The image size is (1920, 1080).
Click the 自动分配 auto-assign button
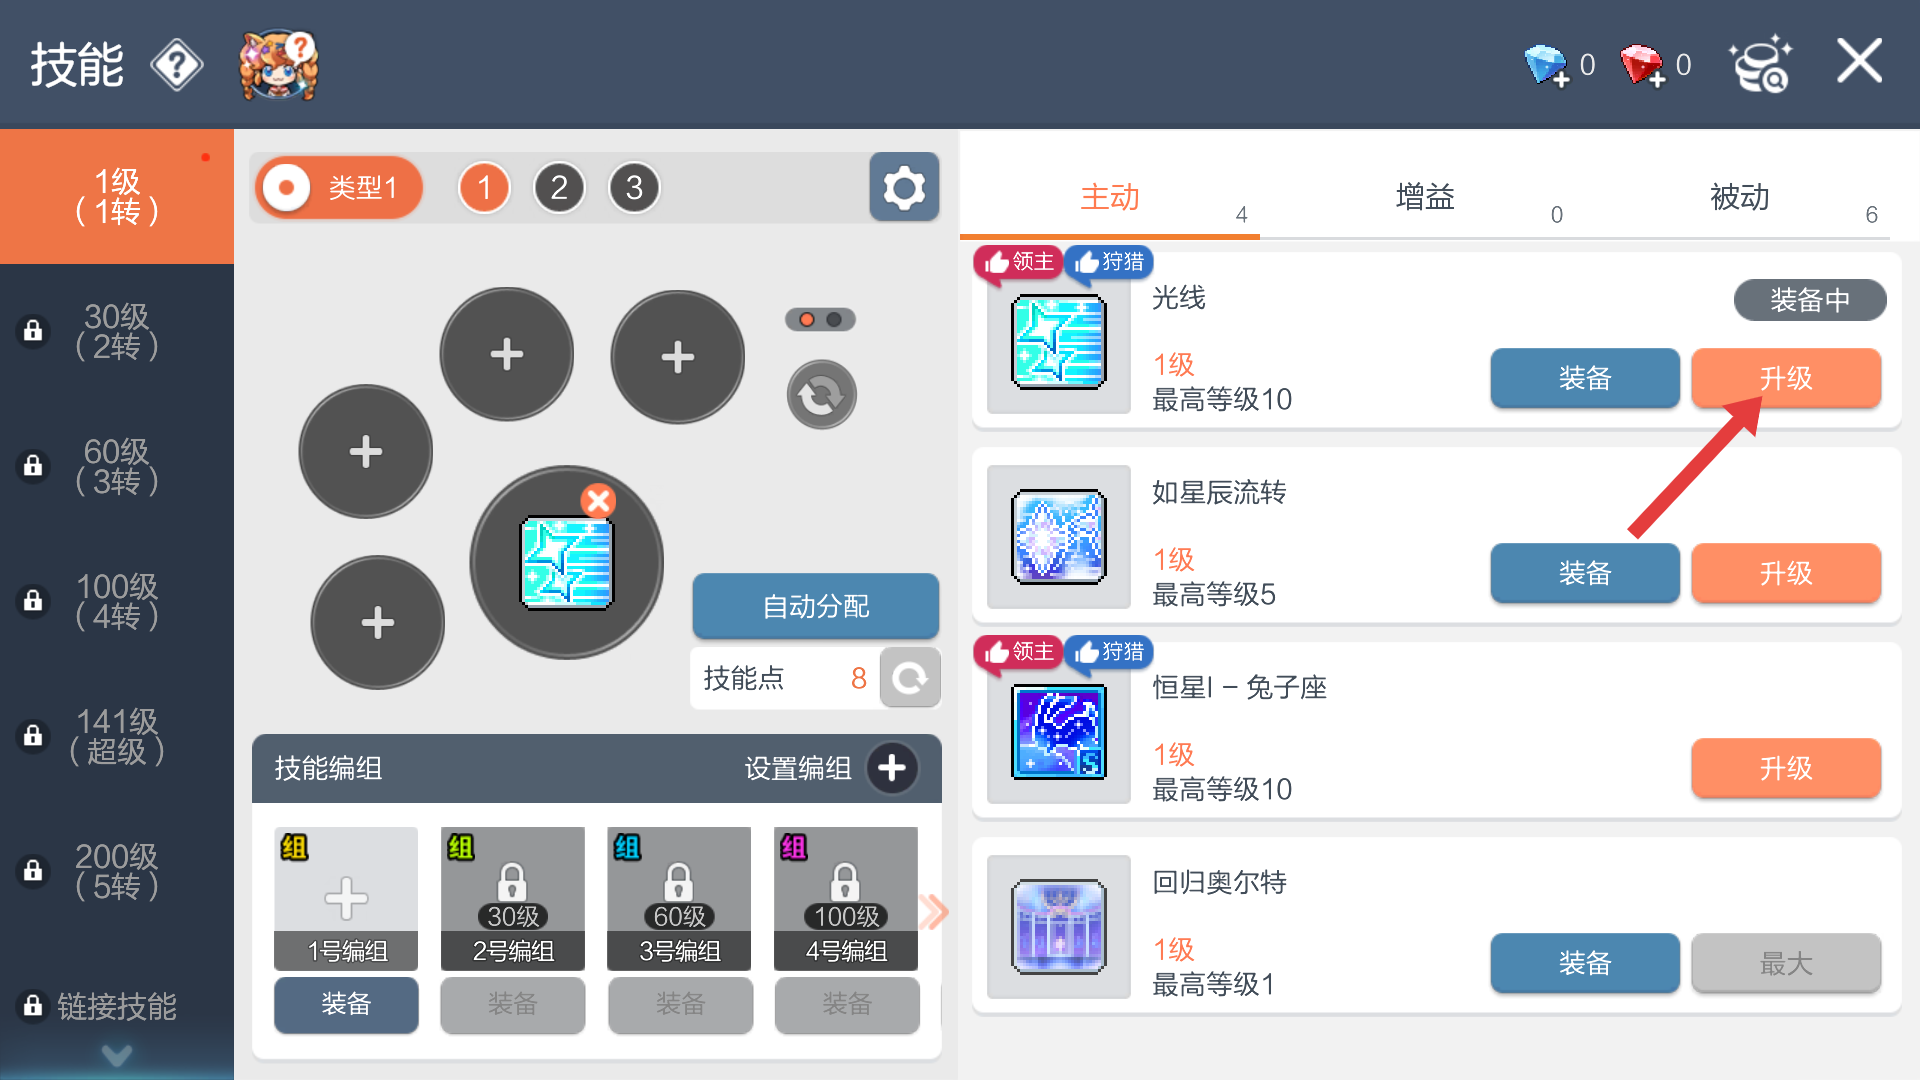click(x=815, y=606)
